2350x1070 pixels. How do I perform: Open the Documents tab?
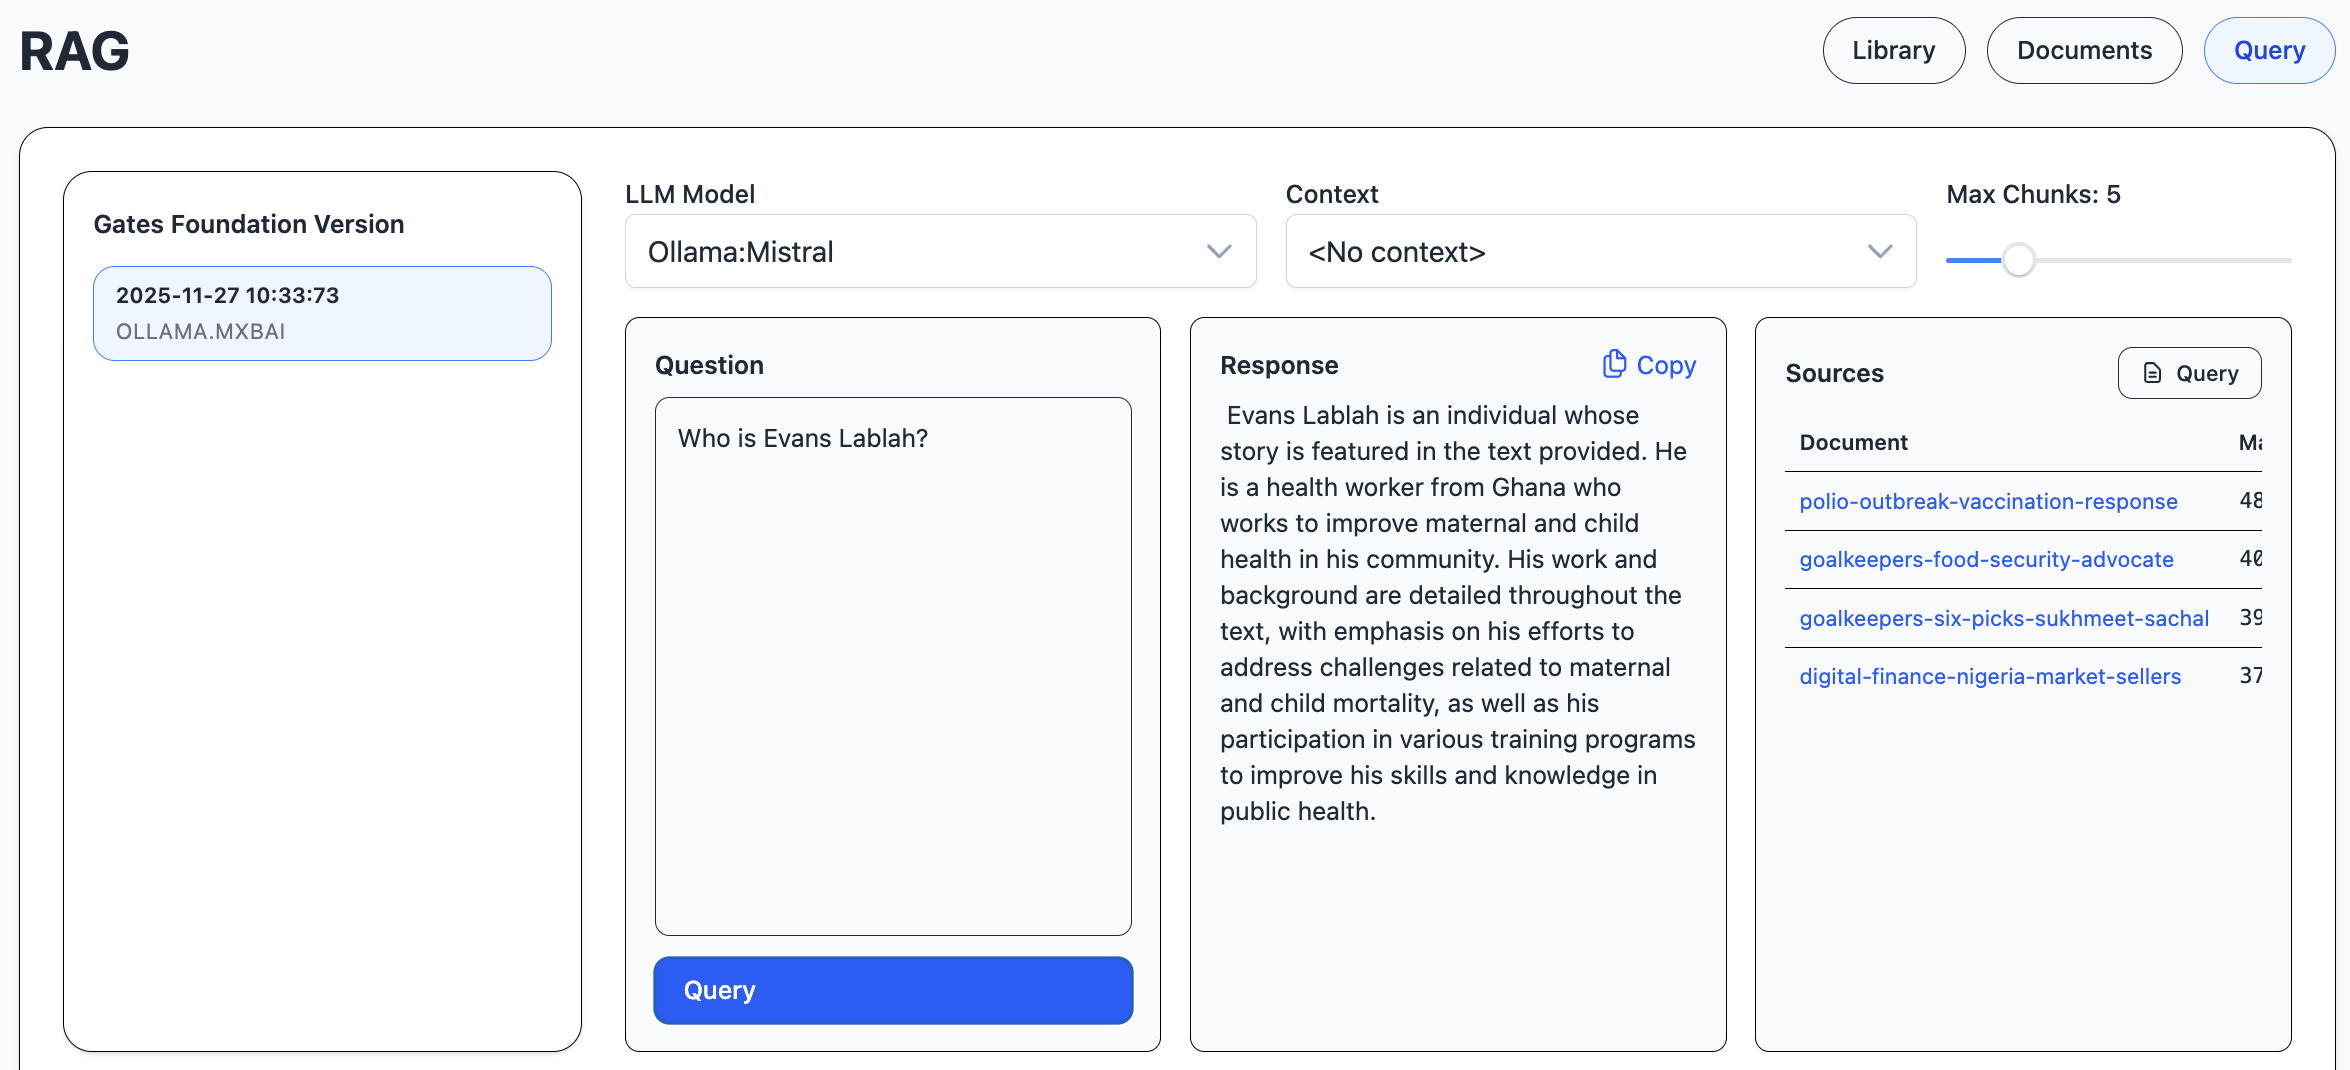click(2083, 51)
